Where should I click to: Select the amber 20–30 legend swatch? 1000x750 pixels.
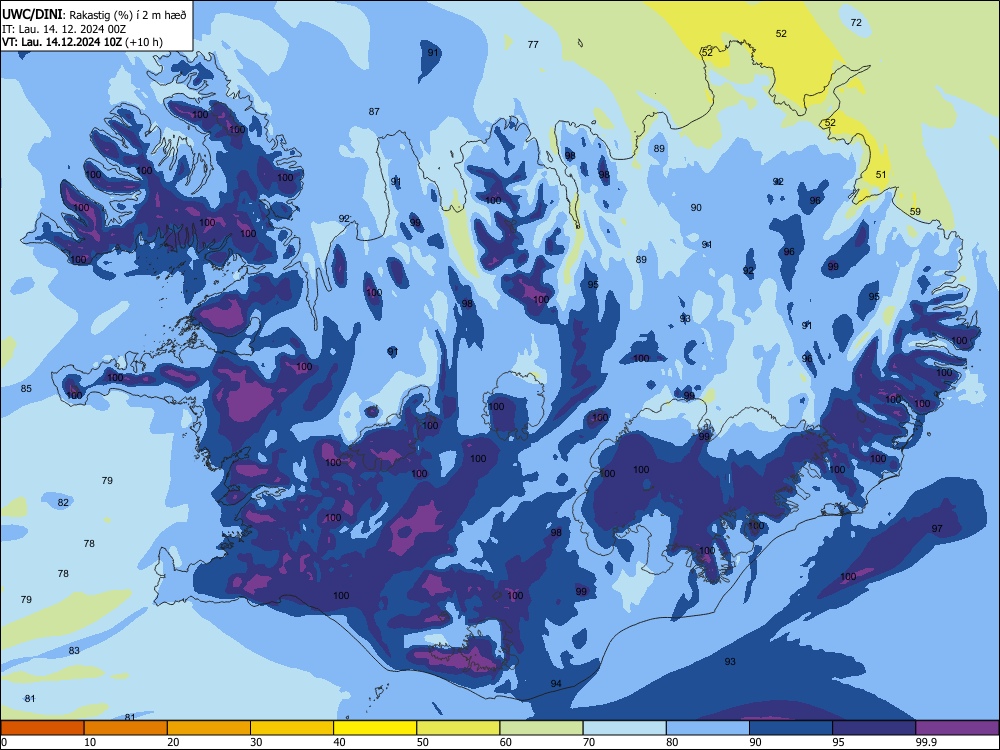coord(209,728)
